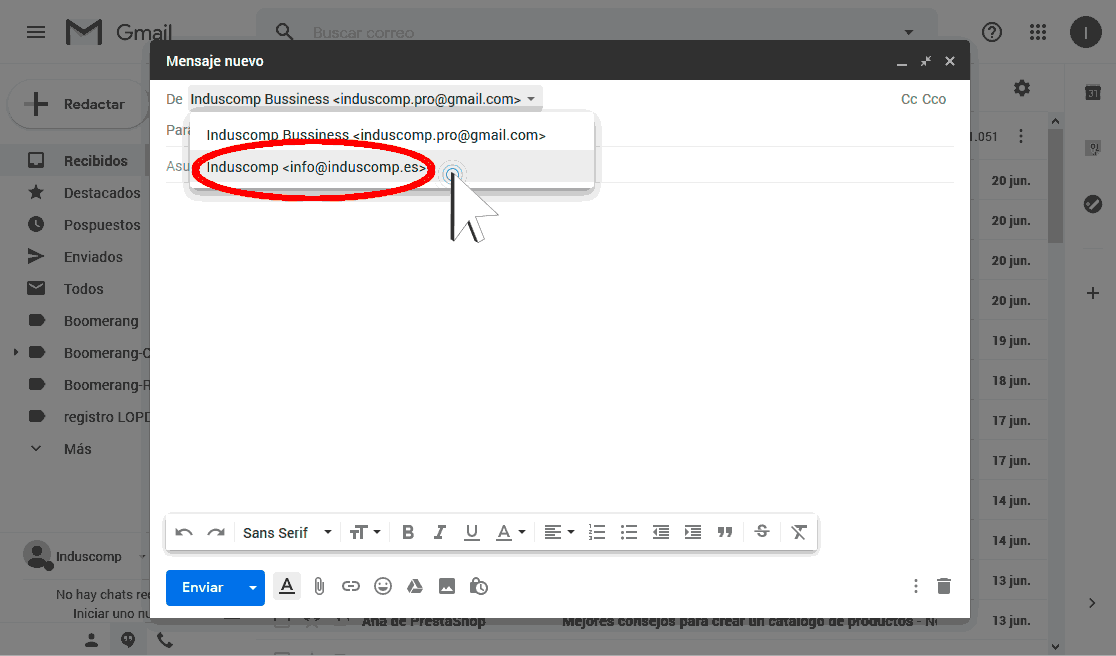Open the phone calls tab icon
Viewport: 1116px width, 656px height.
164,640
